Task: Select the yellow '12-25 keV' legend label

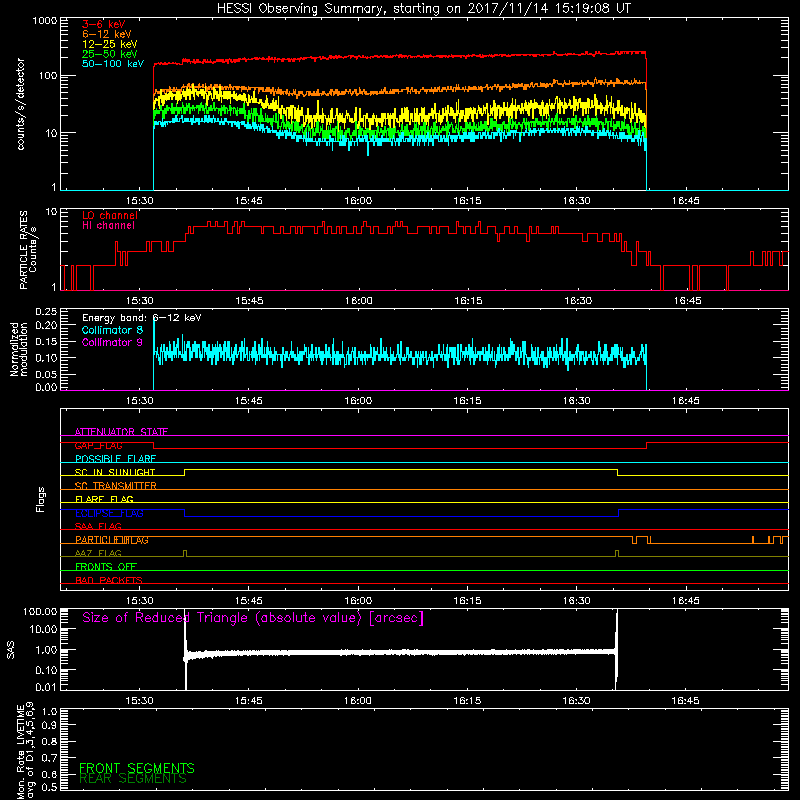Action: (110, 44)
